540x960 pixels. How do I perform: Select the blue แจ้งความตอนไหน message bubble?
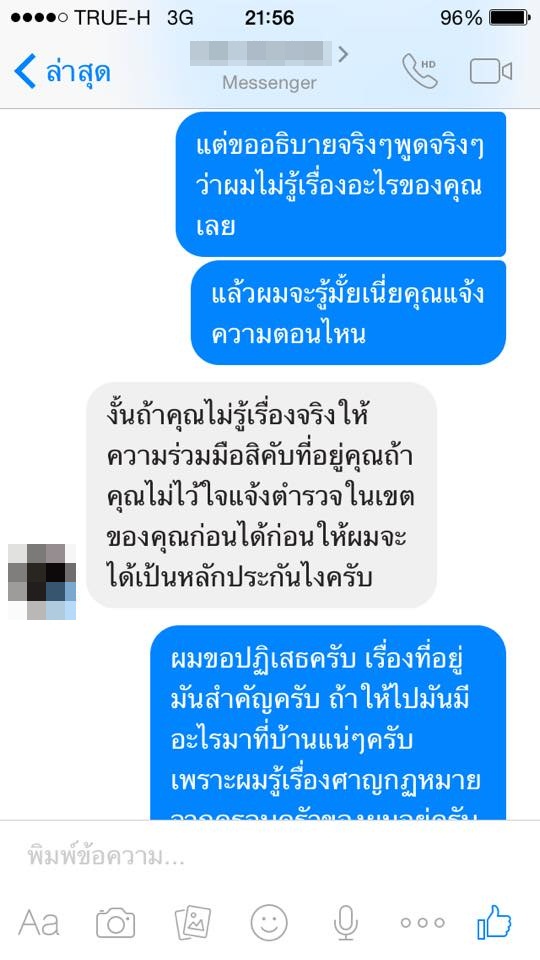click(348, 312)
